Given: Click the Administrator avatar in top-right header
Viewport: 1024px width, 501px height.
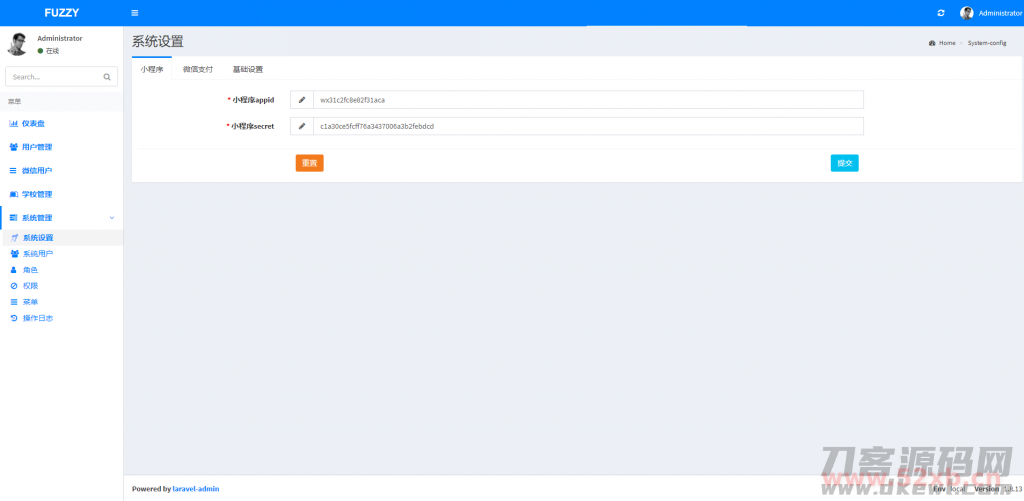Looking at the screenshot, I should [x=966, y=13].
